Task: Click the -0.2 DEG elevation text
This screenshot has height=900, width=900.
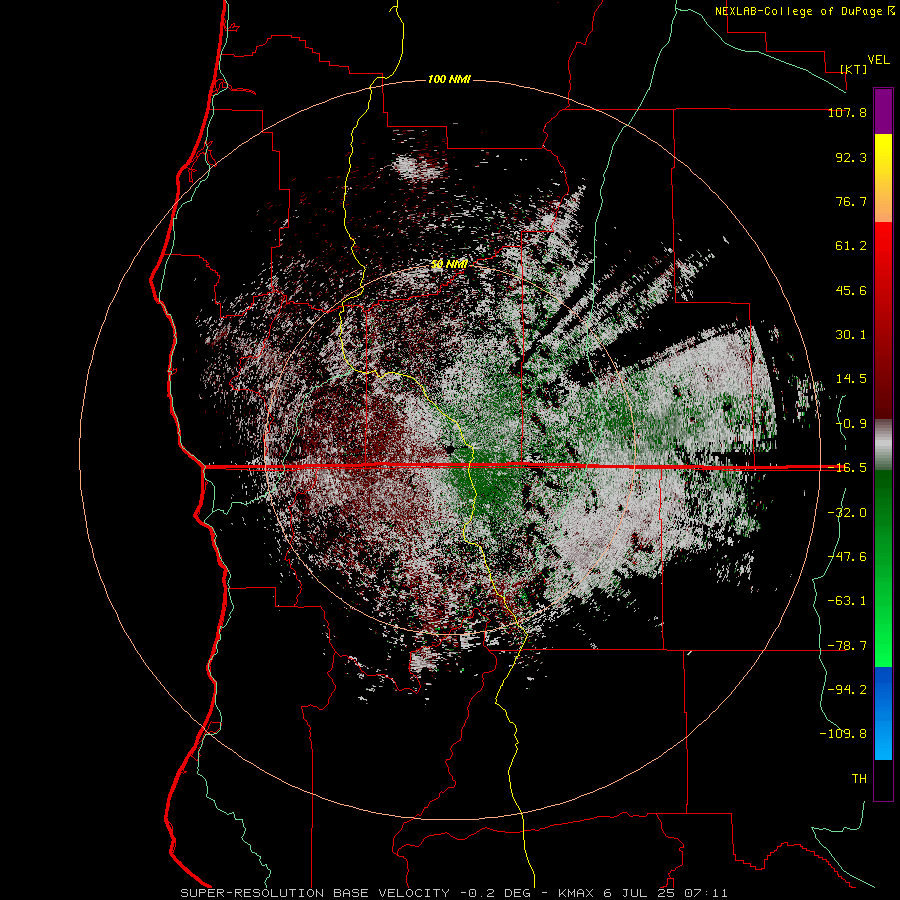Action: [497, 893]
